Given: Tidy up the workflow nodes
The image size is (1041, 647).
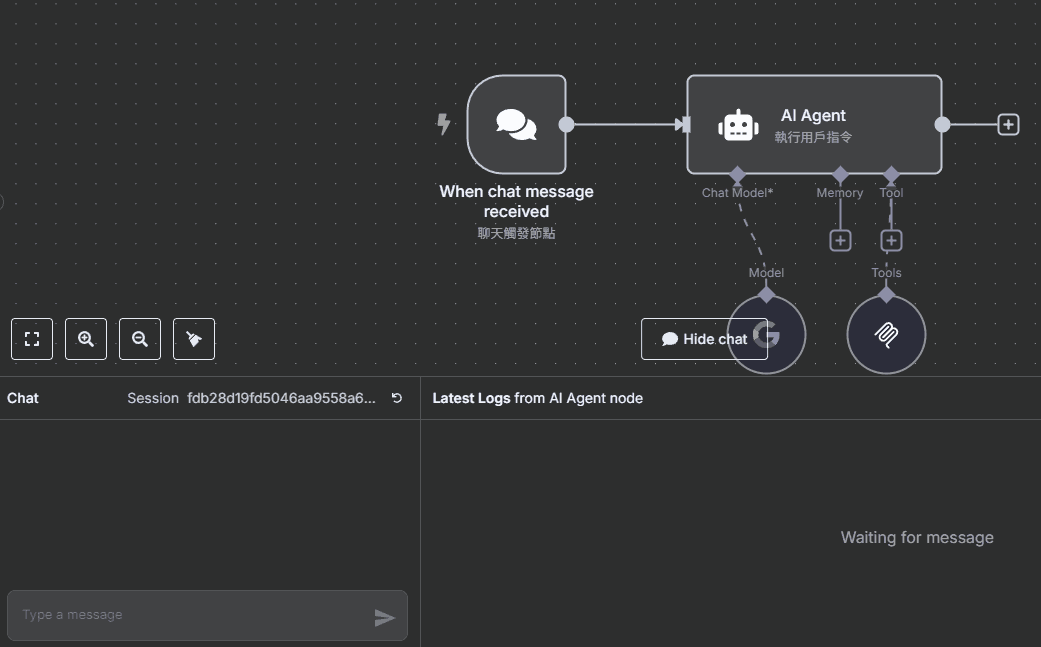Looking at the screenshot, I should pyautogui.click(x=194, y=339).
